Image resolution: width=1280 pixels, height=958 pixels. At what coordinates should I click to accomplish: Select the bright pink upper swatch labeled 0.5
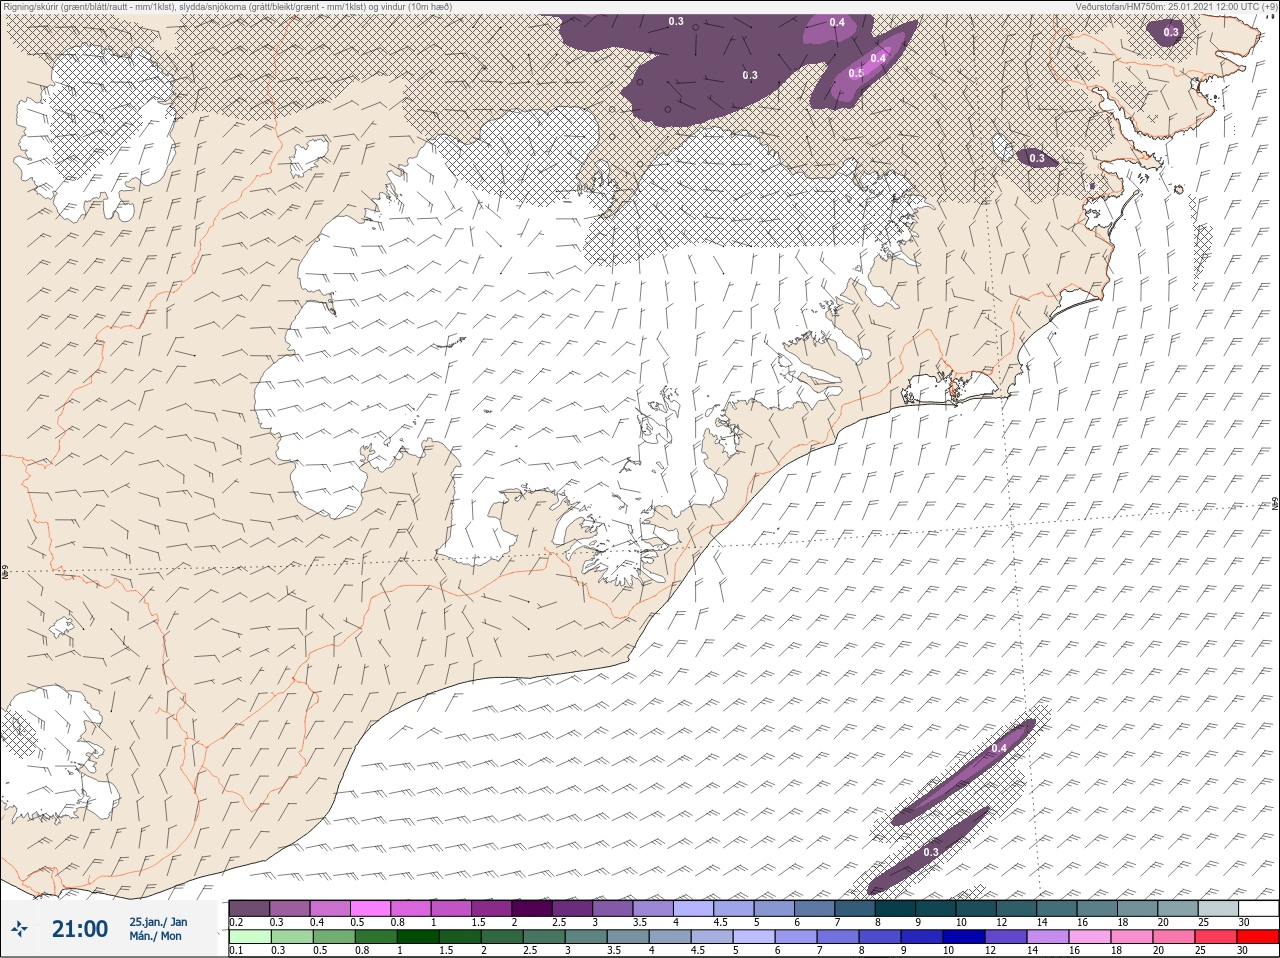tap(370, 908)
